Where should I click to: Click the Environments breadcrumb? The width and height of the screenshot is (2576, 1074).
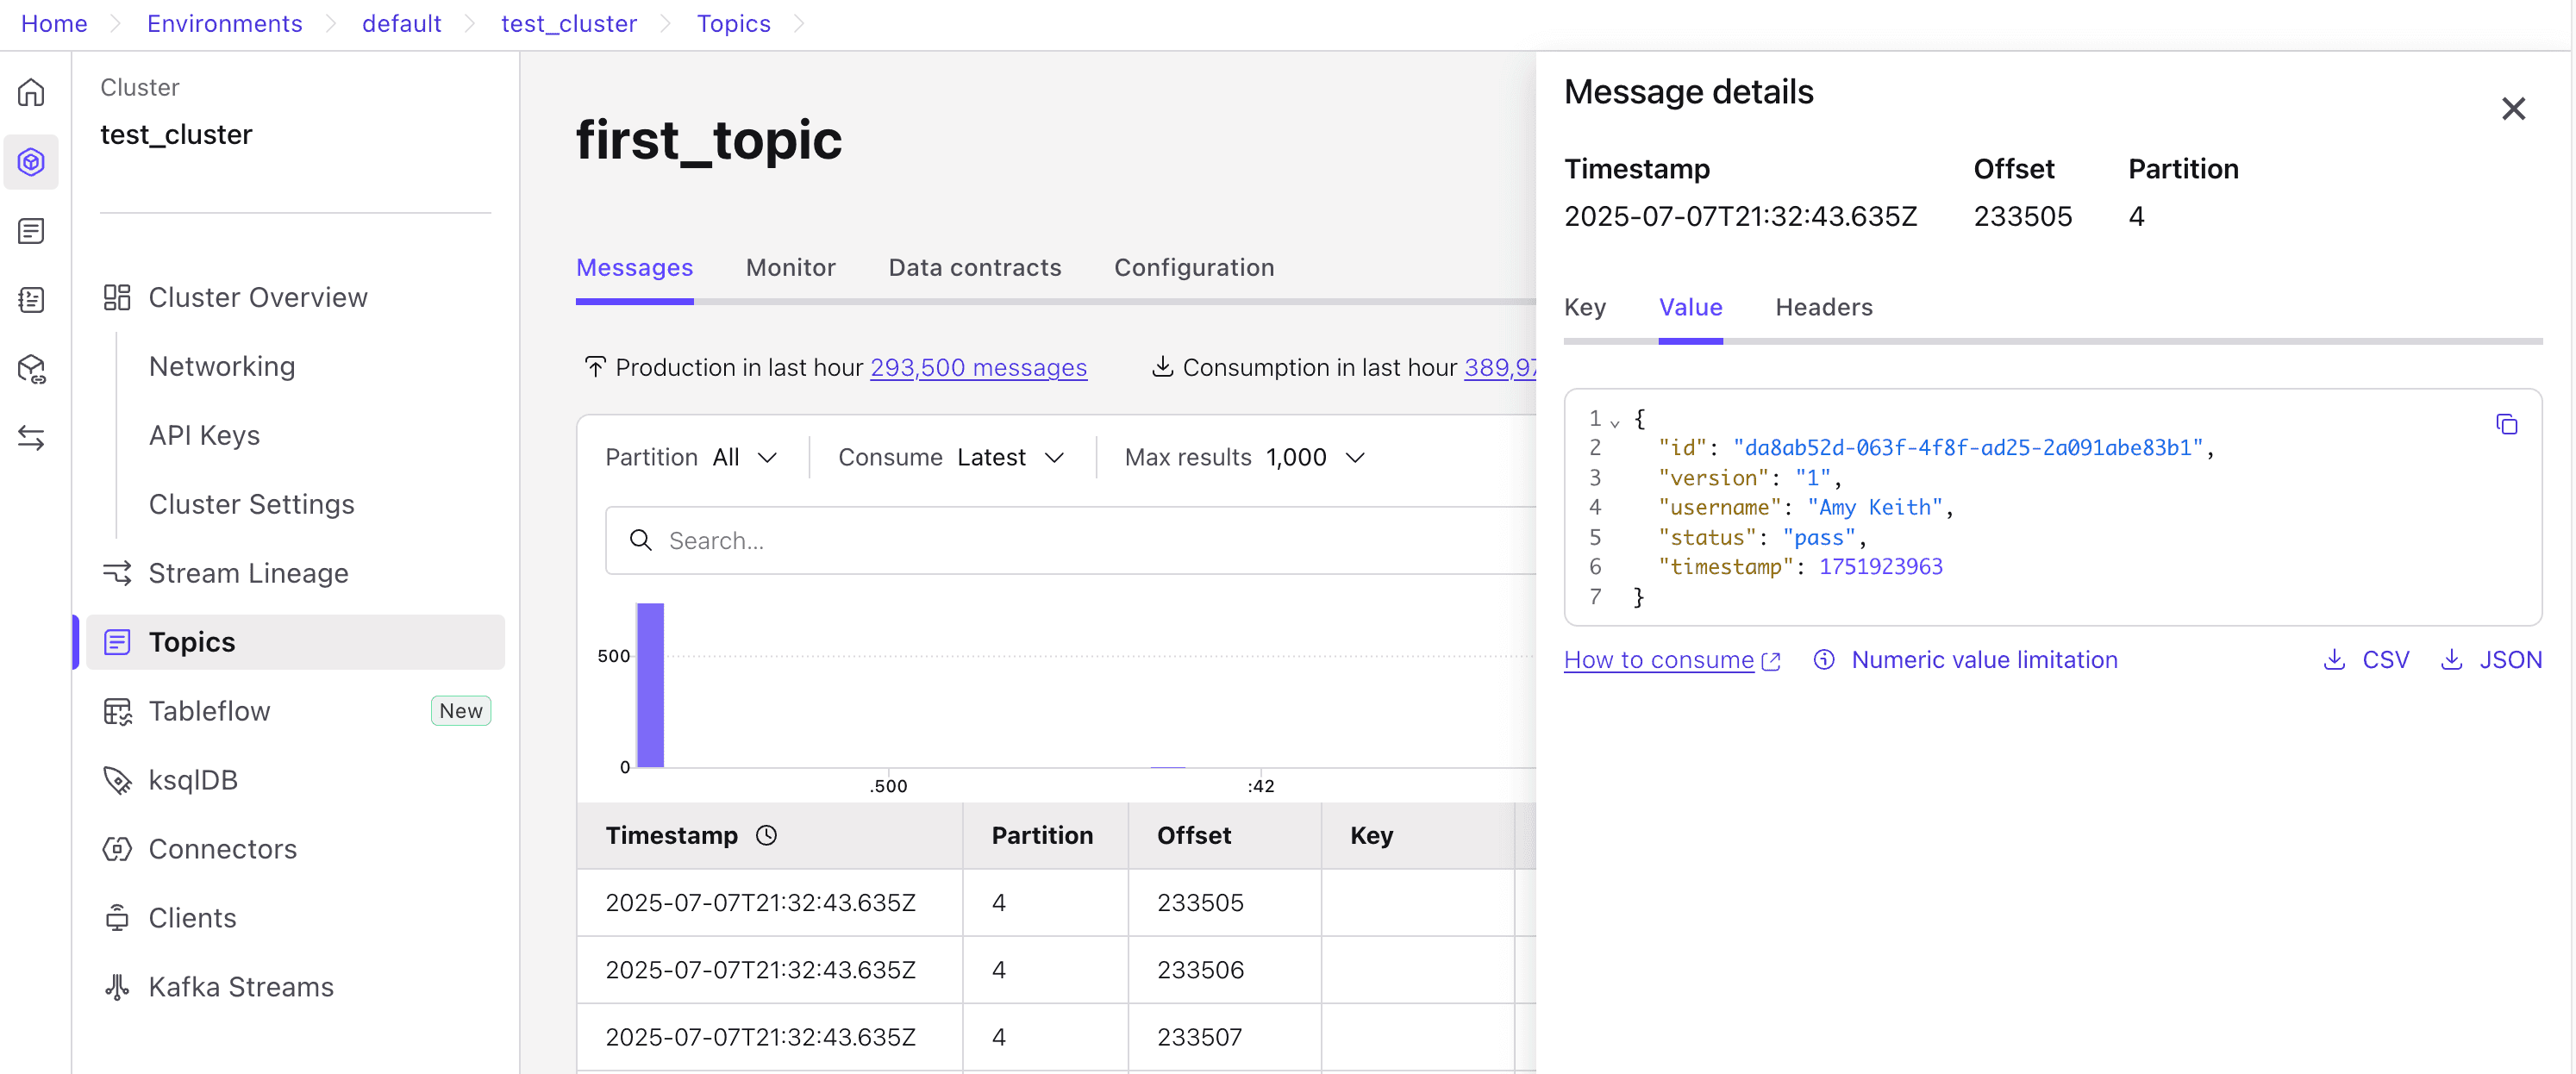click(224, 23)
